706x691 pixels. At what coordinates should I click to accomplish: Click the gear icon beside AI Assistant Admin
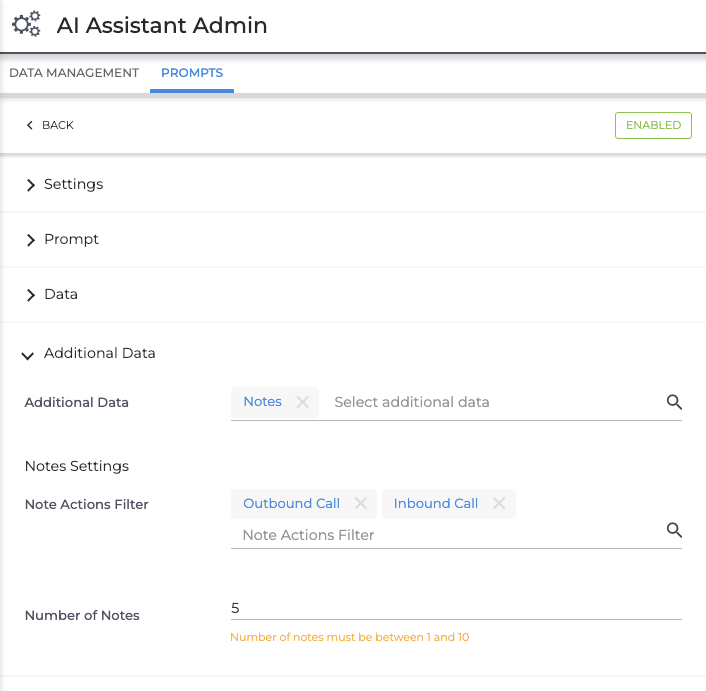pyautogui.click(x=26, y=24)
